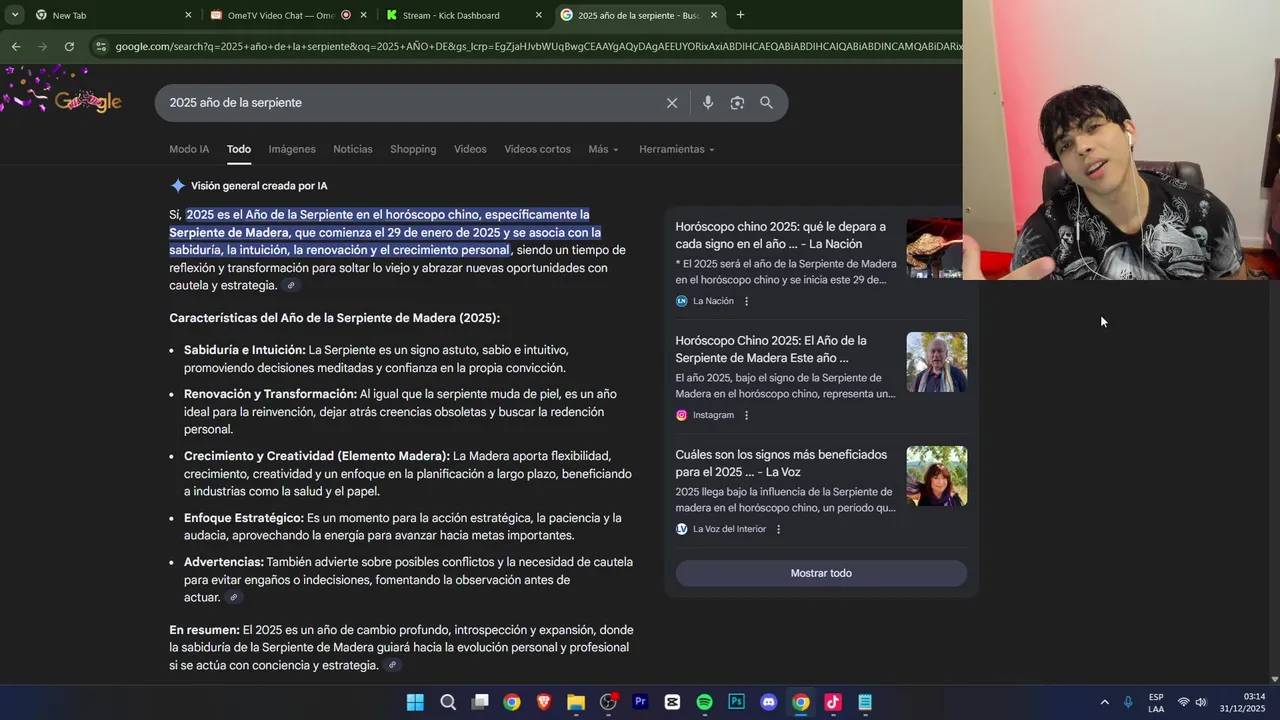This screenshot has width=1280, height=720.
Task: Click the source link icon after 'antes de actuar'
Action: 233,598
